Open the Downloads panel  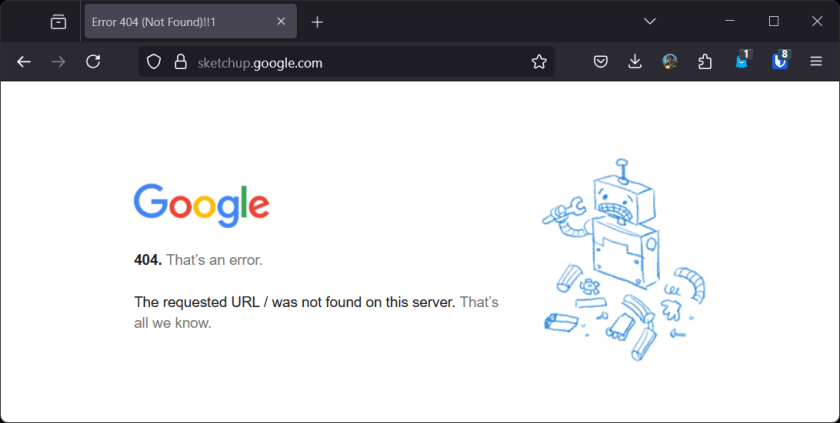click(x=635, y=62)
